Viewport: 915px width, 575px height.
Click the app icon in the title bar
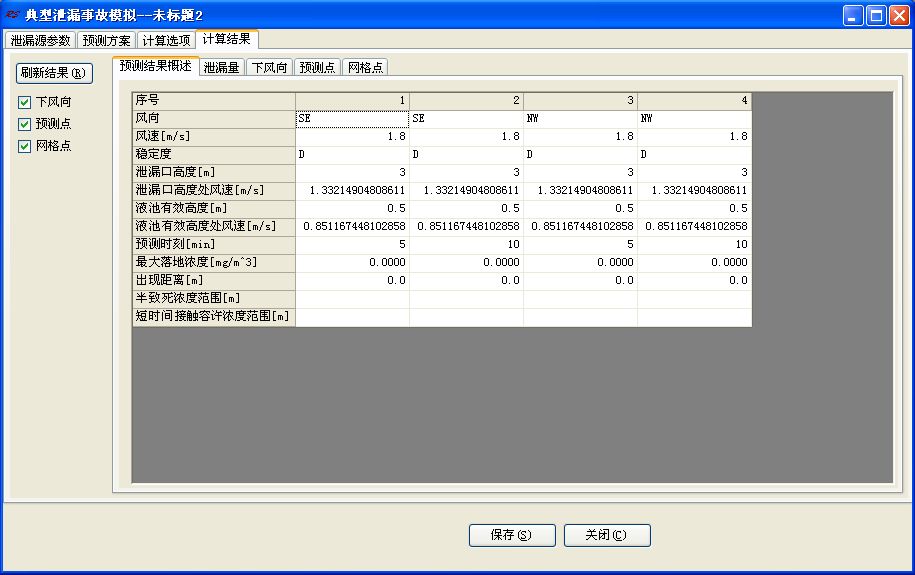point(12,15)
